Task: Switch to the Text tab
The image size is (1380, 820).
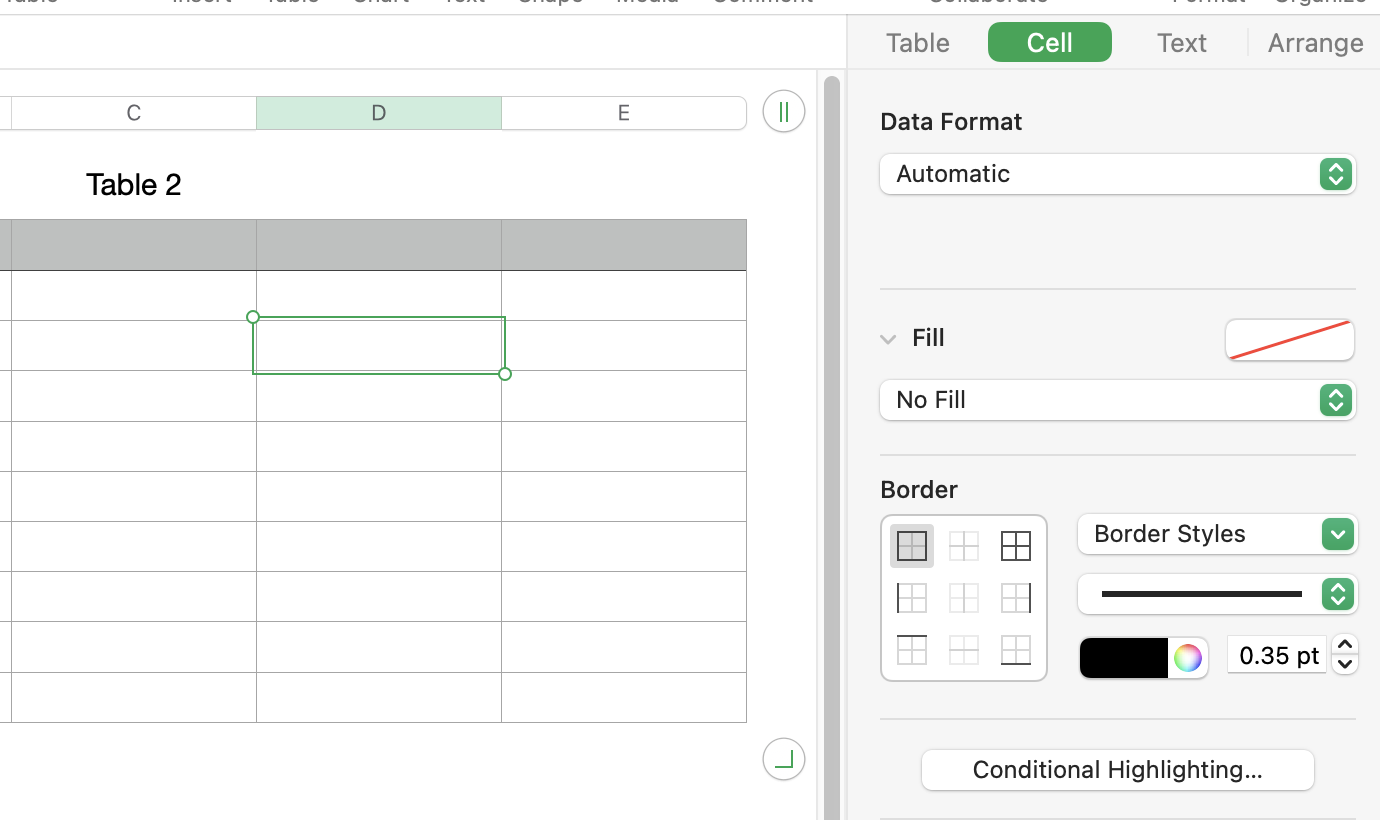Action: click(1182, 43)
